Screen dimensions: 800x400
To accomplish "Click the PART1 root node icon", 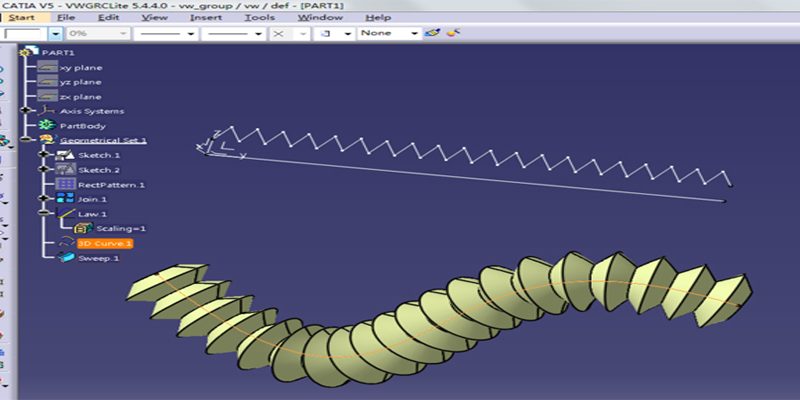I will pyautogui.click(x=27, y=52).
